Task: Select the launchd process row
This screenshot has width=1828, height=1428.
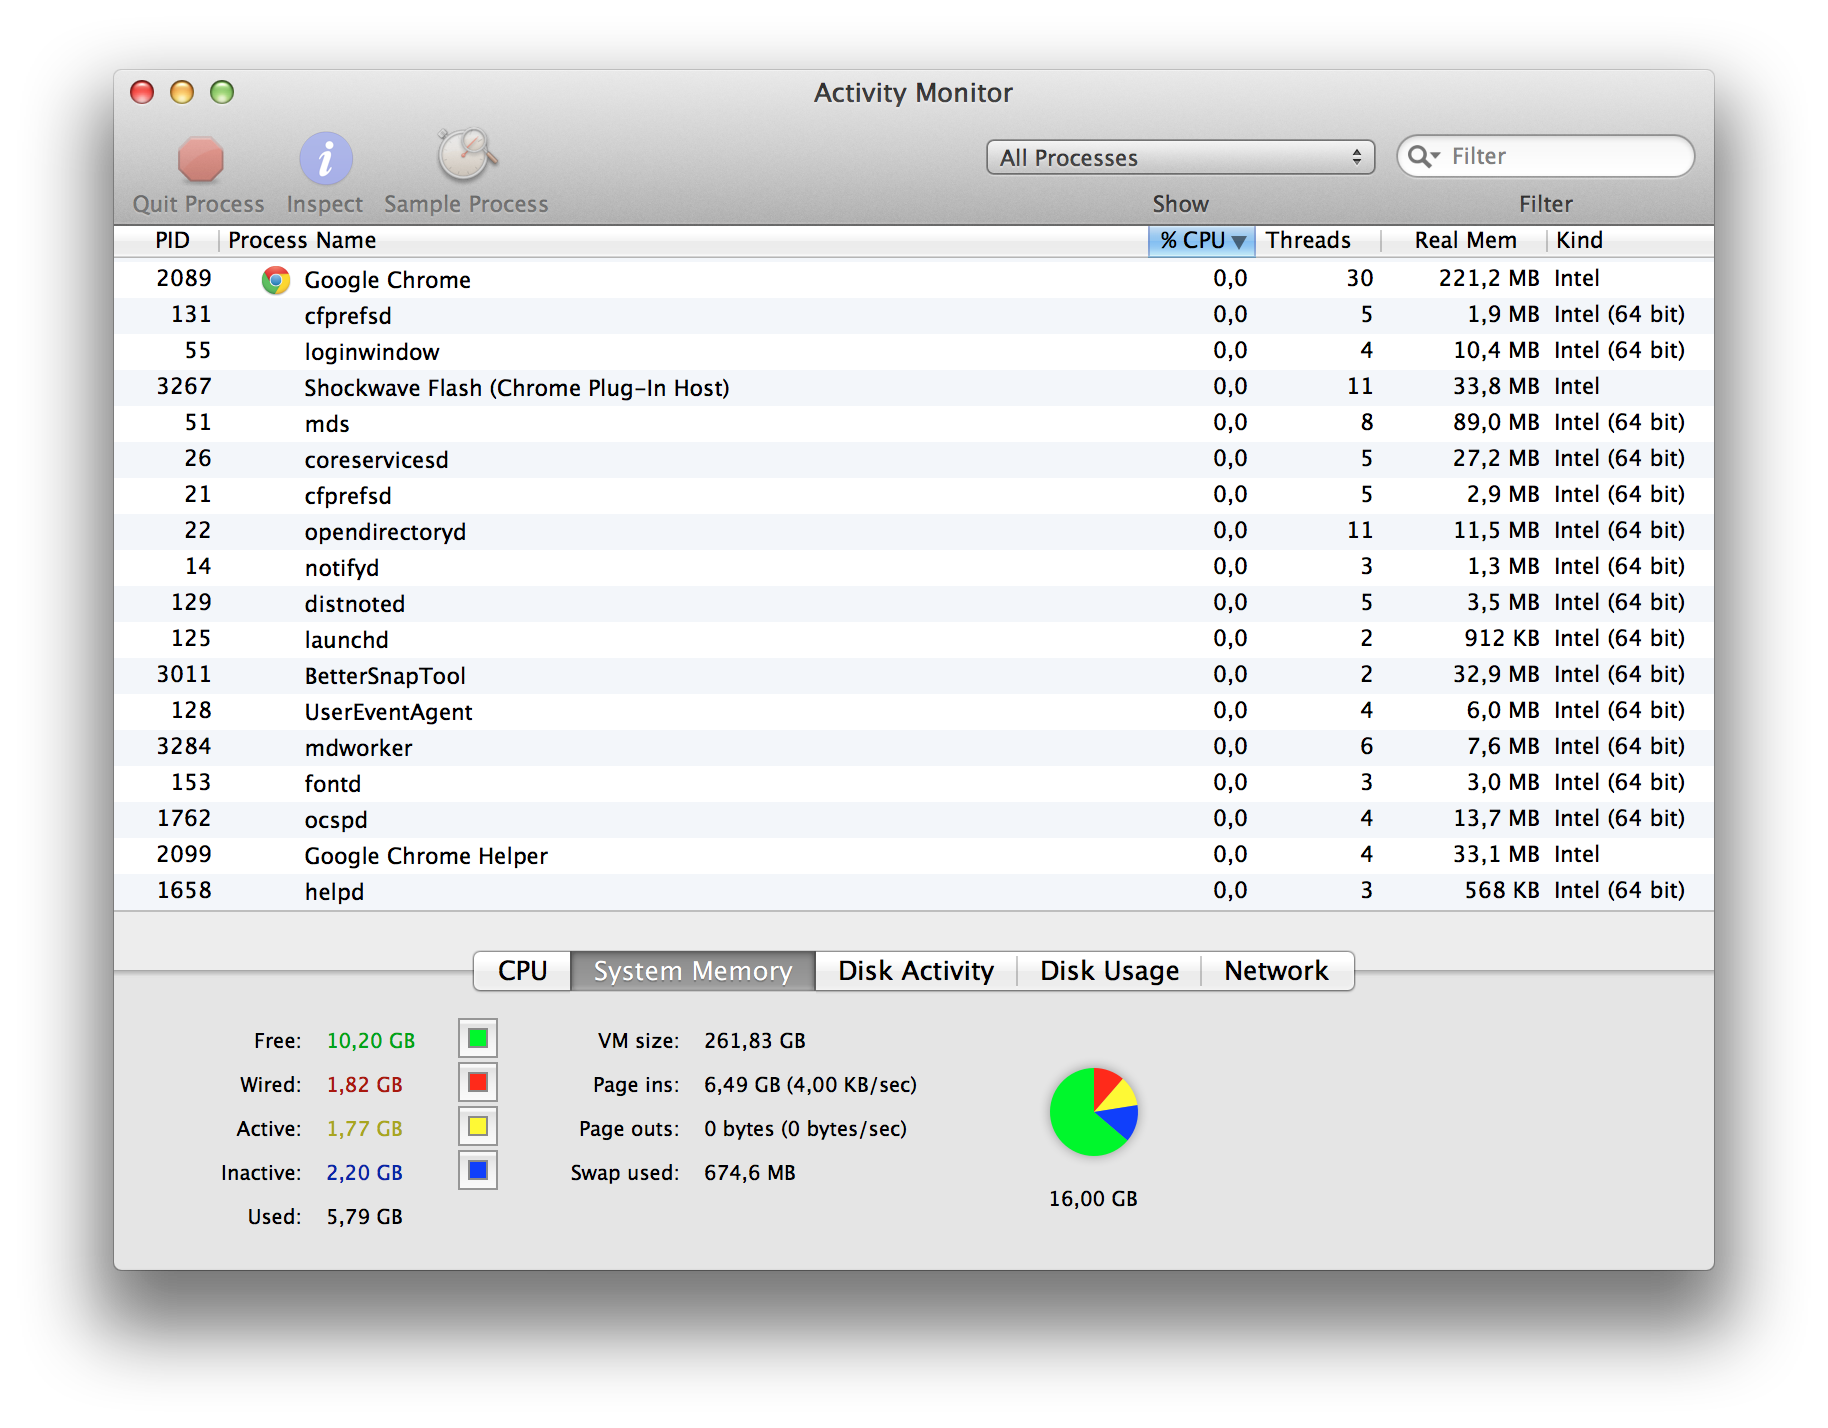Action: (x=914, y=640)
